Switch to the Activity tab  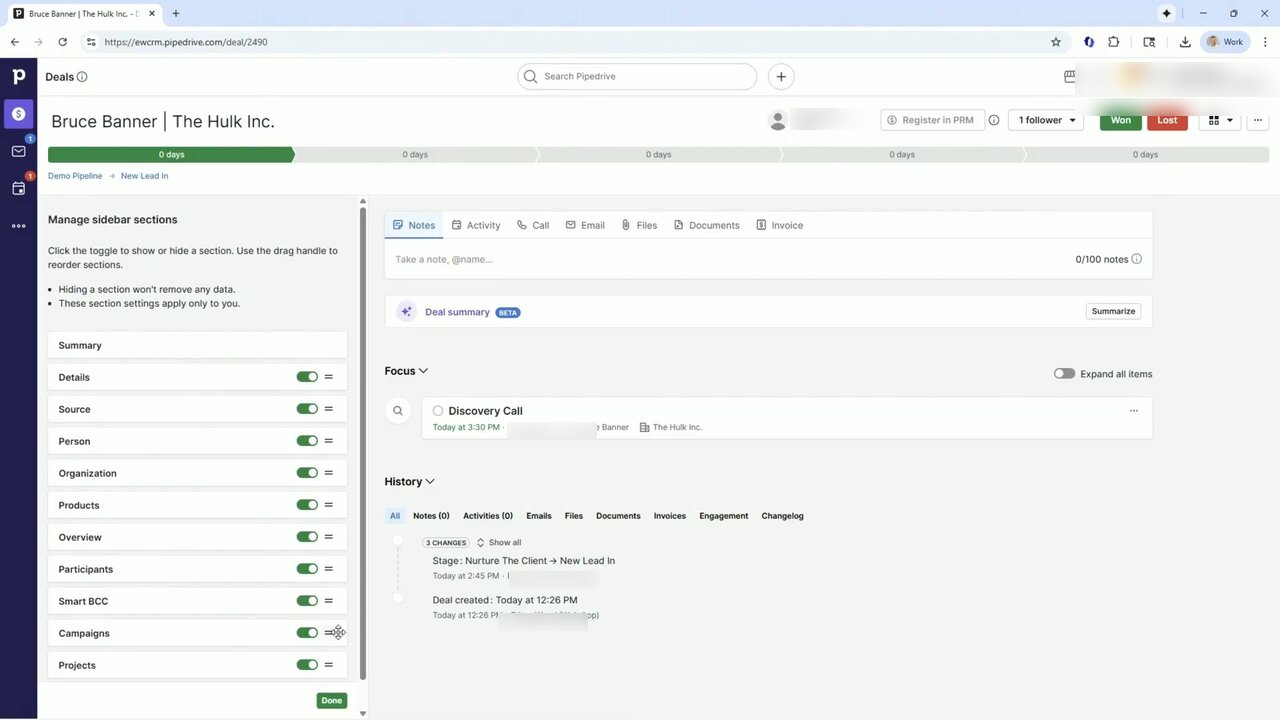[x=476, y=226]
